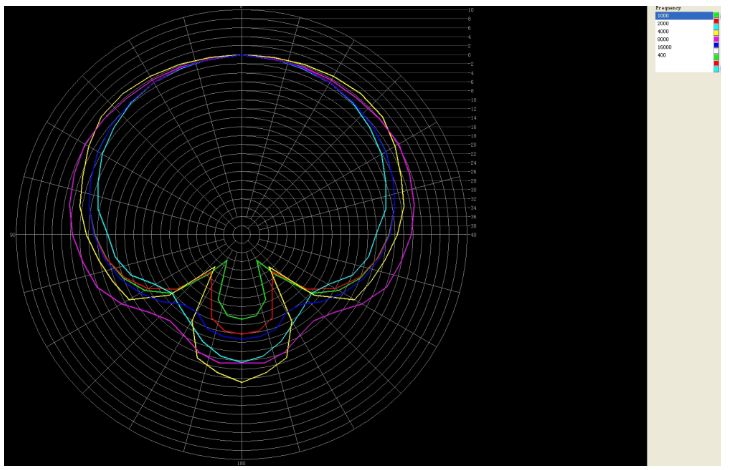Select the white color swatch
730x470 pixels.
(716, 53)
